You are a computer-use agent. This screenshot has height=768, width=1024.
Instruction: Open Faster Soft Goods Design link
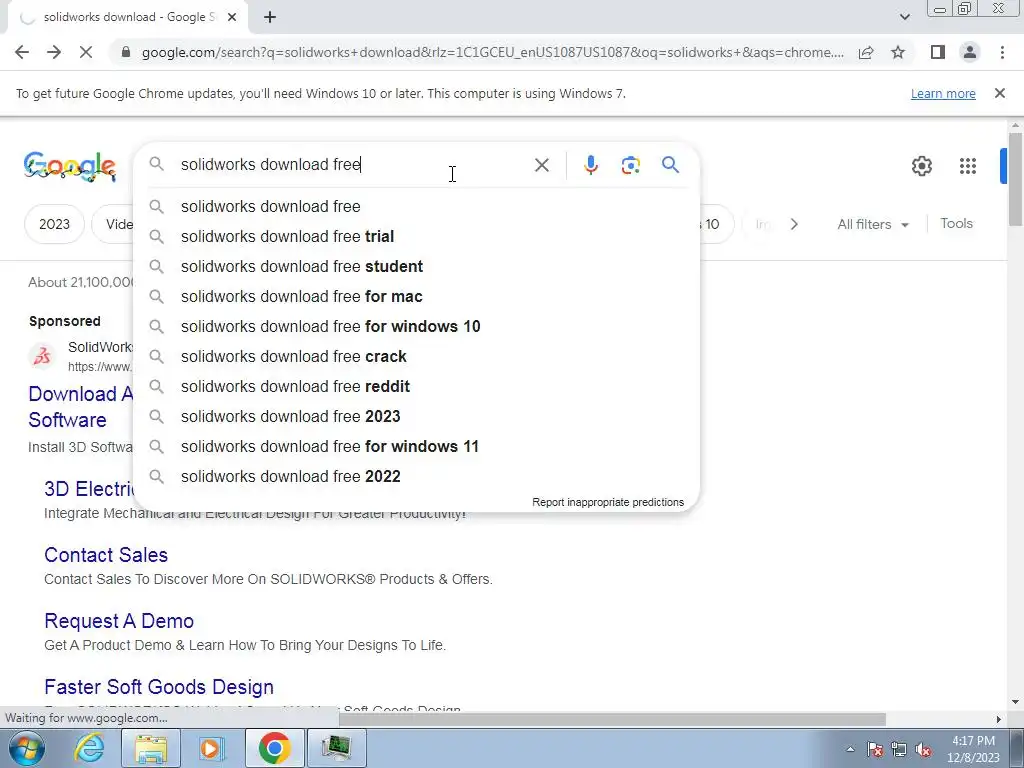pyautogui.click(x=159, y=687)
